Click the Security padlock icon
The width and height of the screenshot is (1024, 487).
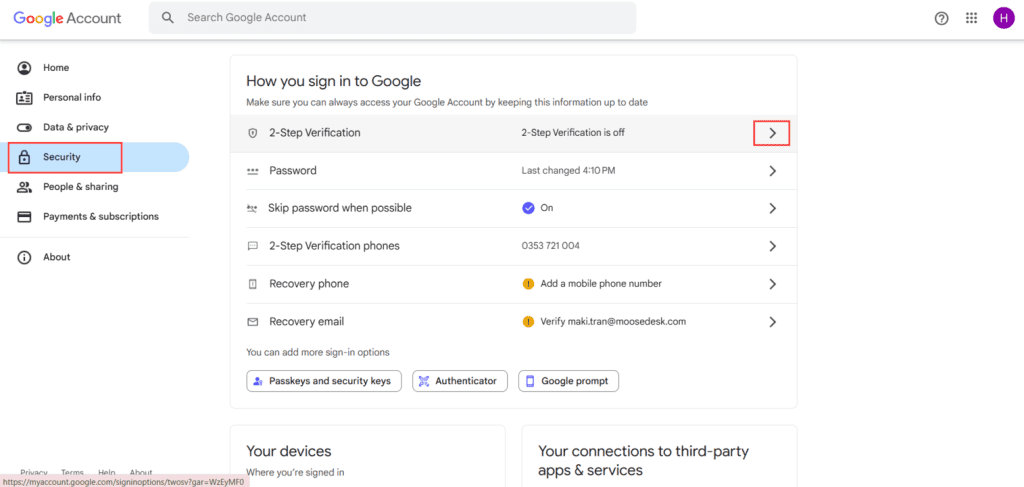[24, 157]
